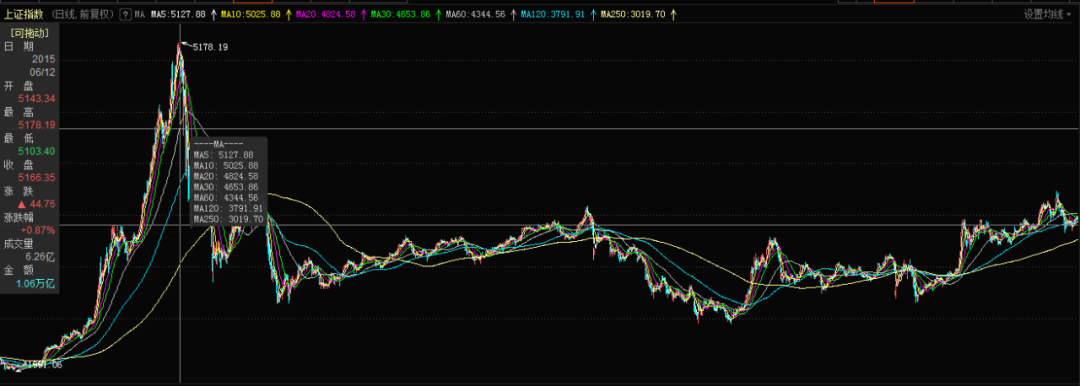Click the 5178.19 peak price marker

click(210, 47)
